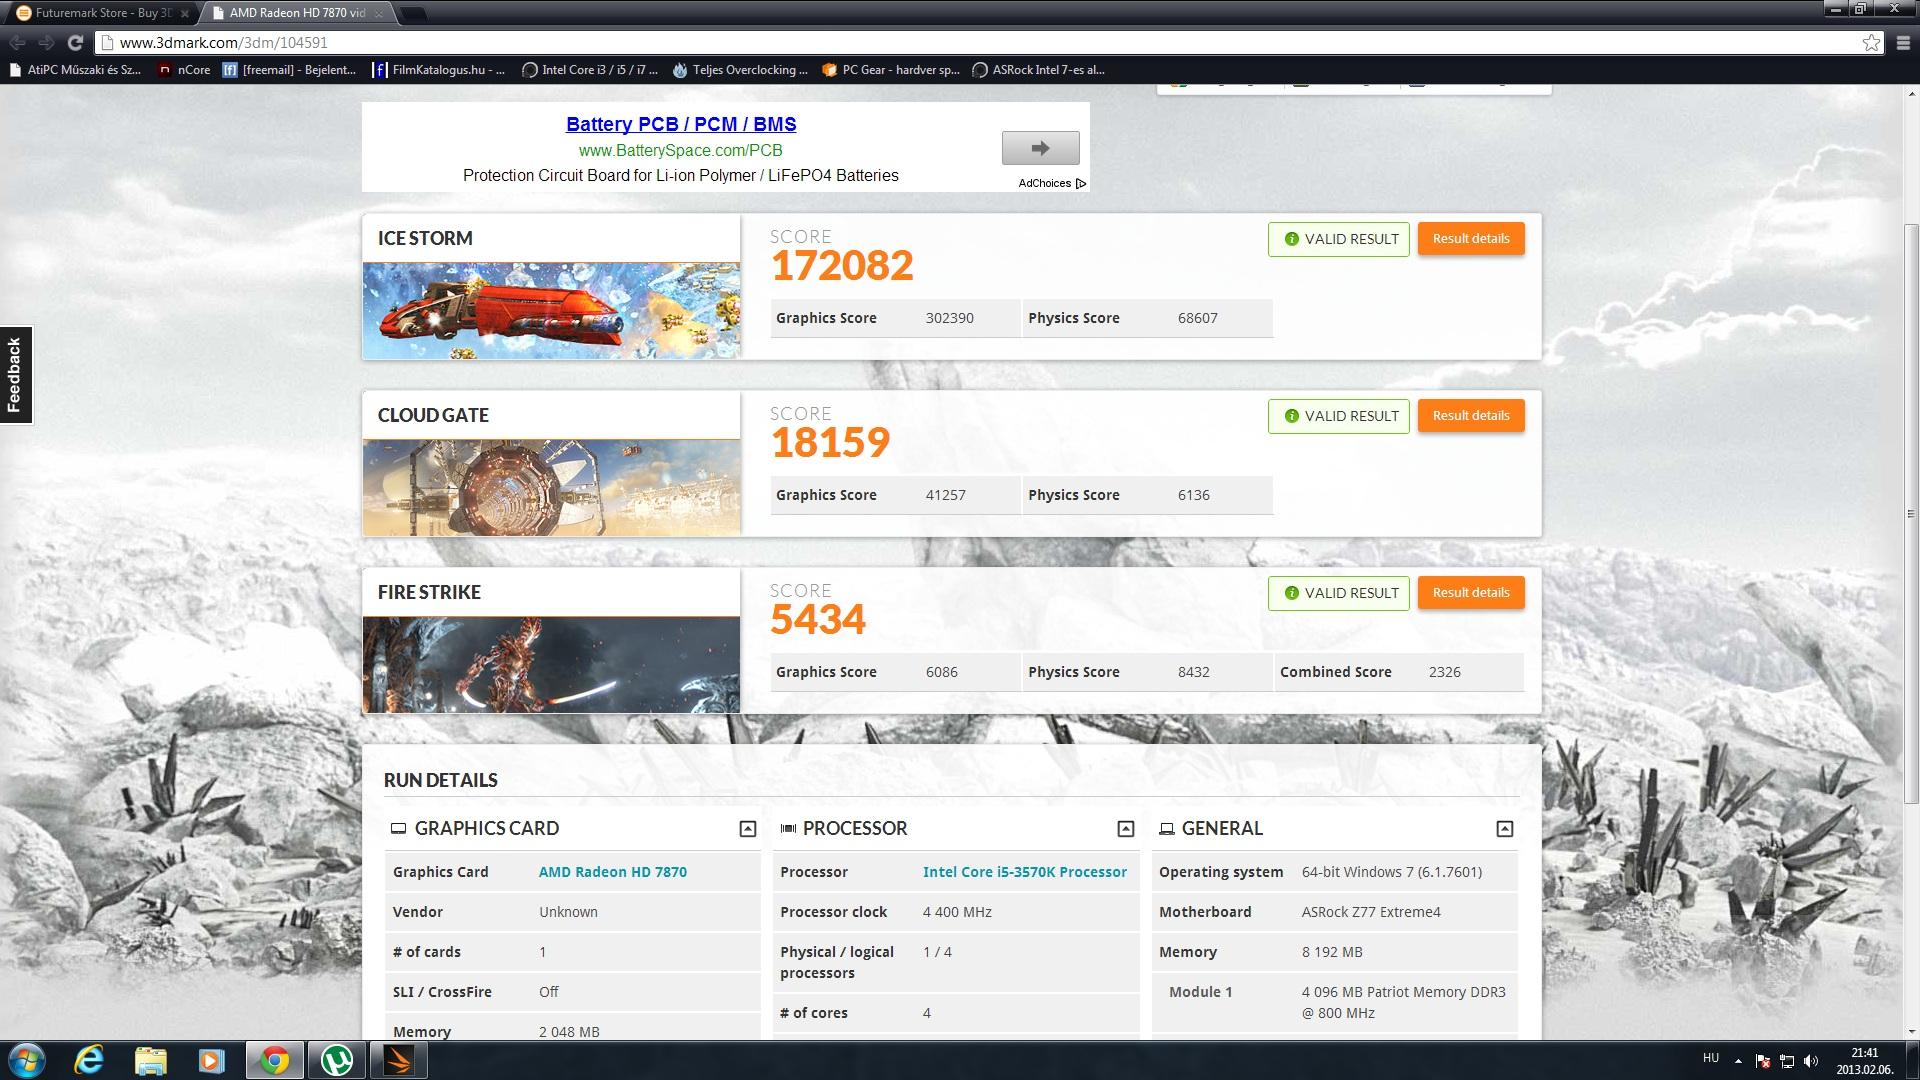This screenshot has width=1920, height=1080.
Task: Collapse the Graphics Card section
Action: point(747,828)
